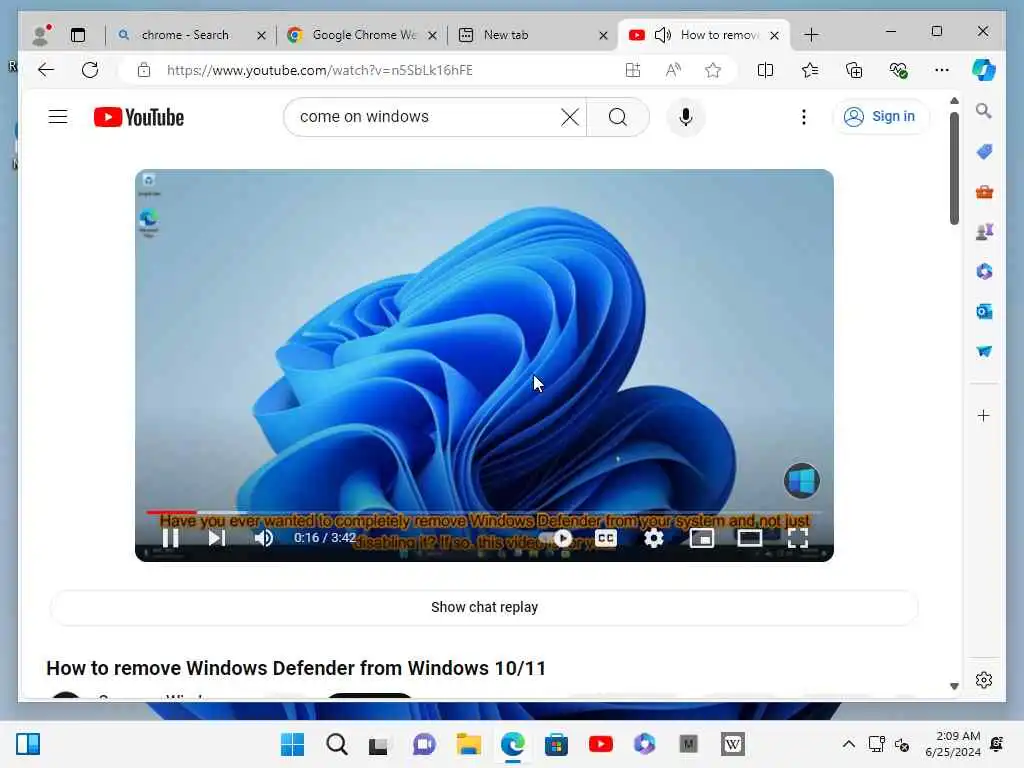Open a new browser tab plus
This screenshot has width=1024, height=768.
(811, 35)
